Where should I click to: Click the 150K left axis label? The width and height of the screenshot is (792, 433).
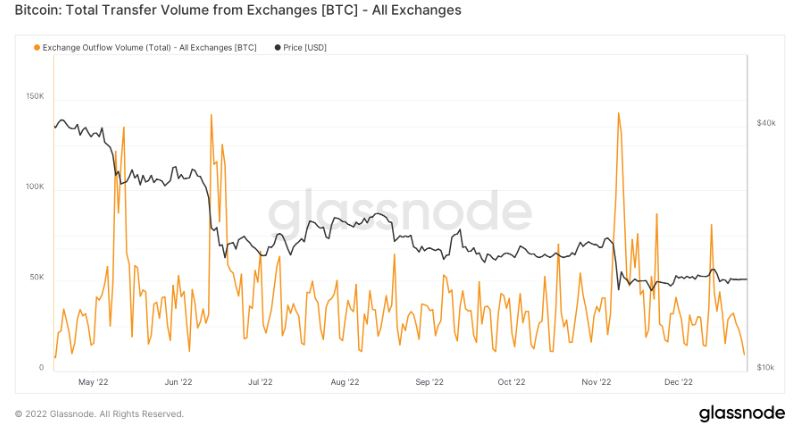(34, 96)
